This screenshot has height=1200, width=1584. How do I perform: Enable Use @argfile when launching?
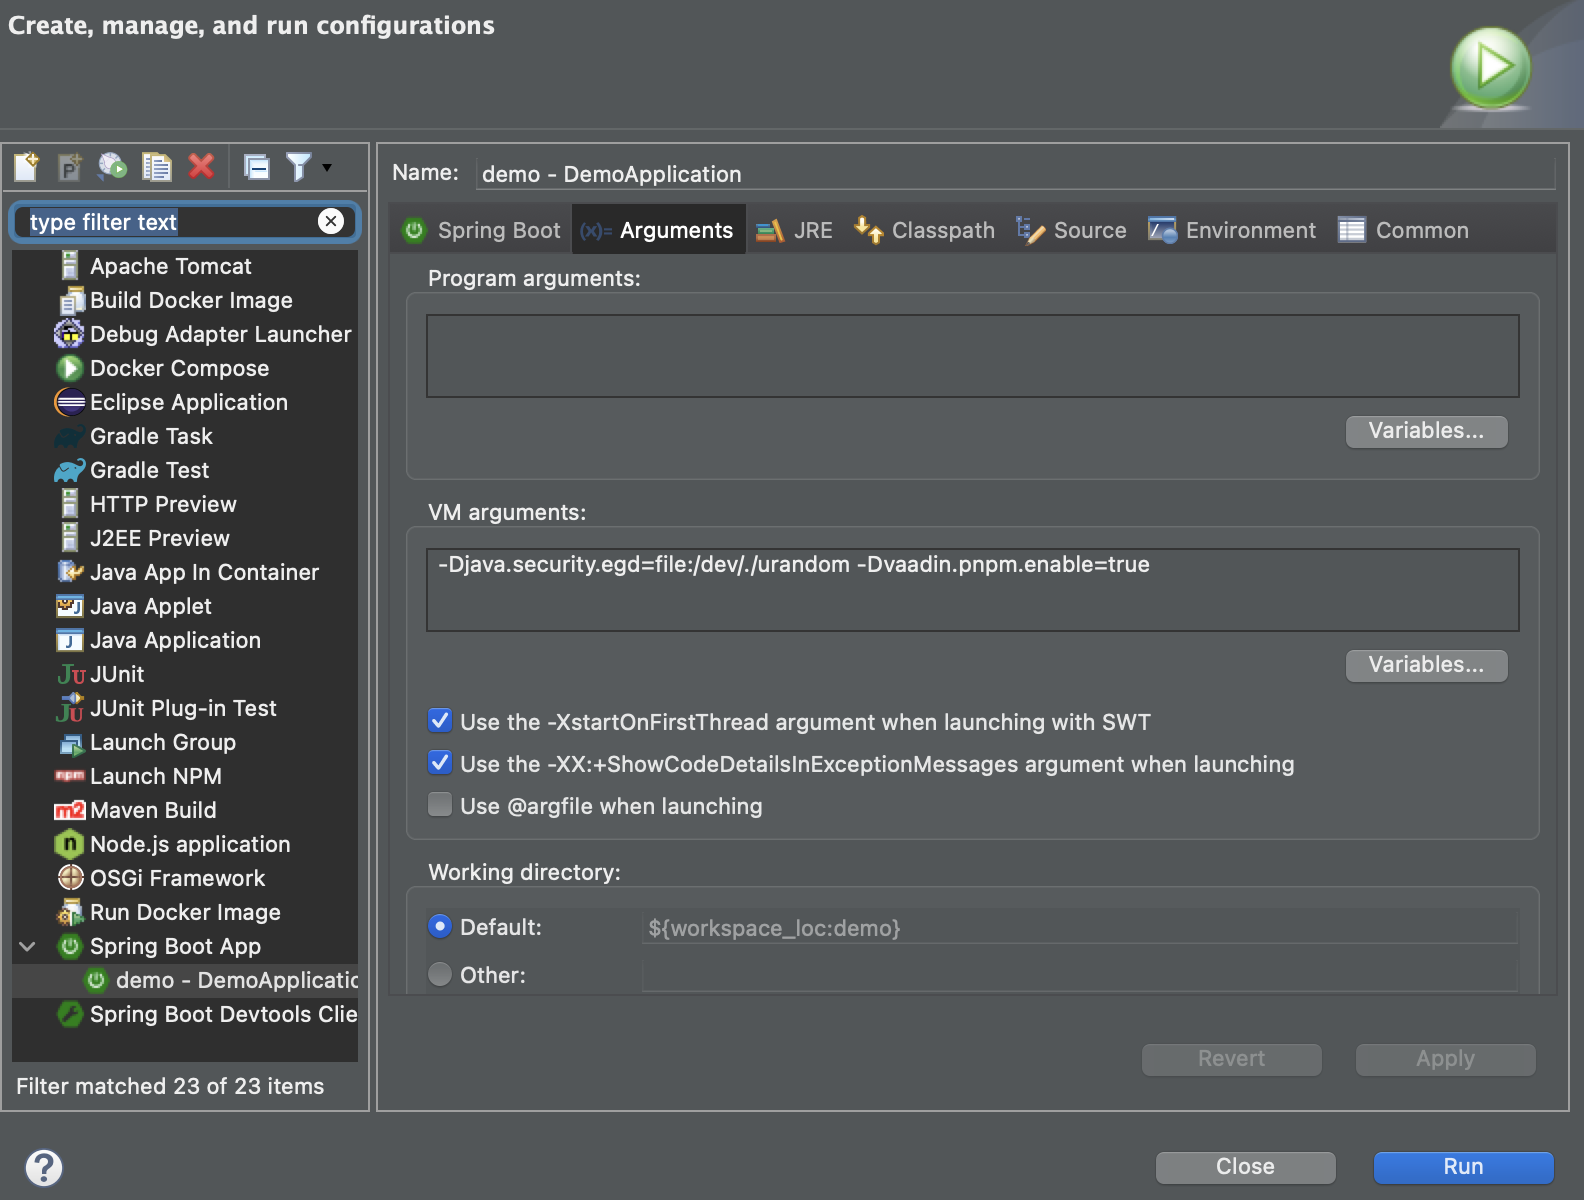coord(440,805)
